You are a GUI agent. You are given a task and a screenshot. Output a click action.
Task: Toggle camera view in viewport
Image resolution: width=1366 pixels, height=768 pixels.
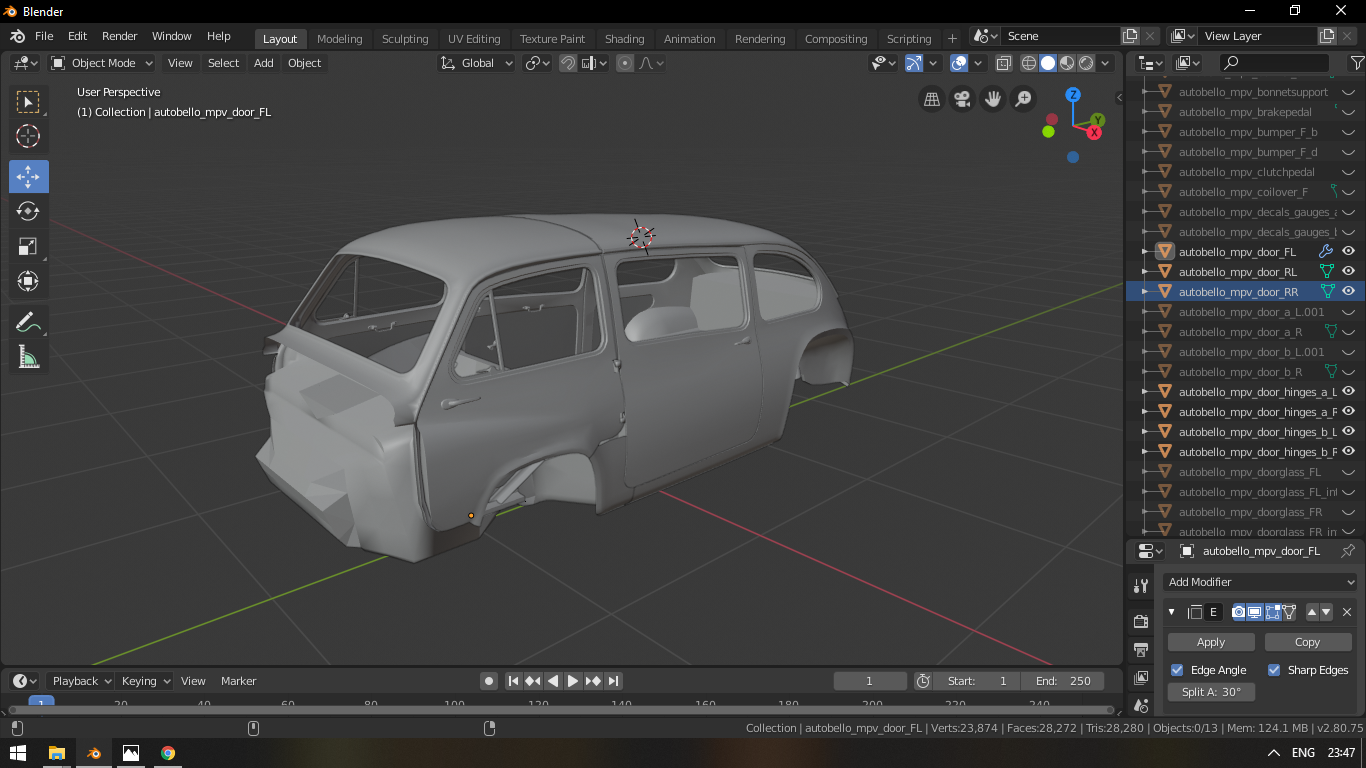962,99
